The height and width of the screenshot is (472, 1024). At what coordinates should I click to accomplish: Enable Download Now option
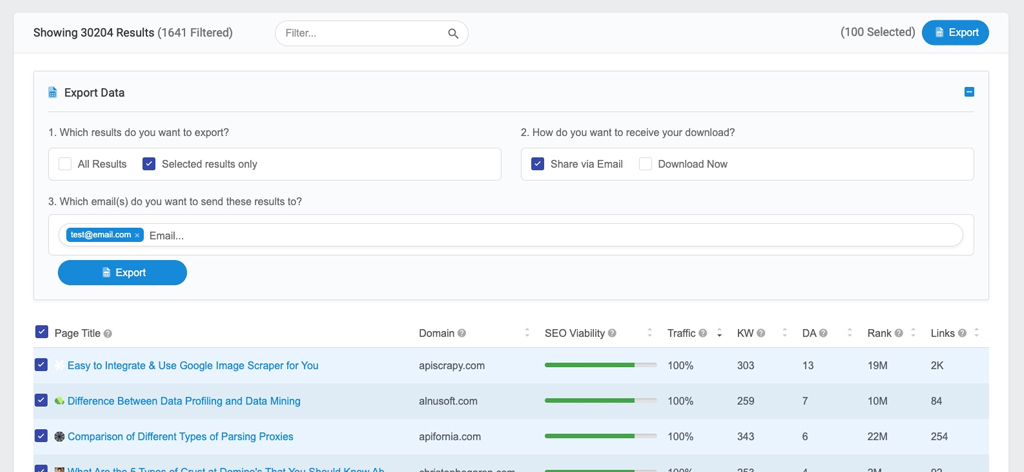[645, 164]
